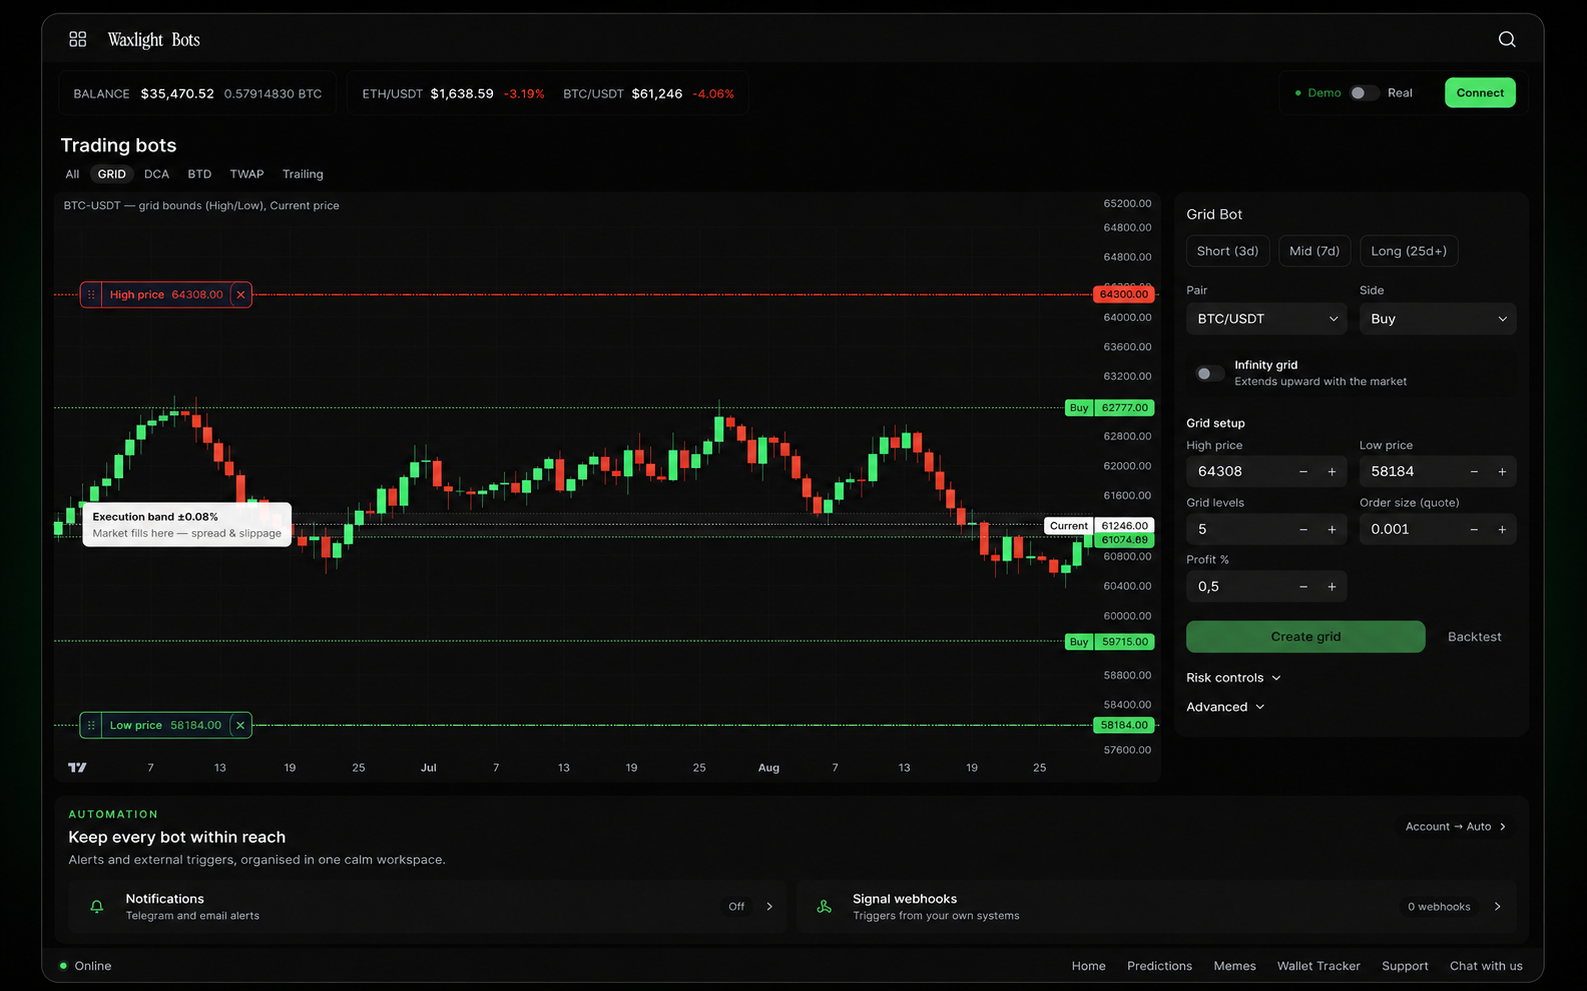Click the balance value $35,470.52

tap(177, 94)
